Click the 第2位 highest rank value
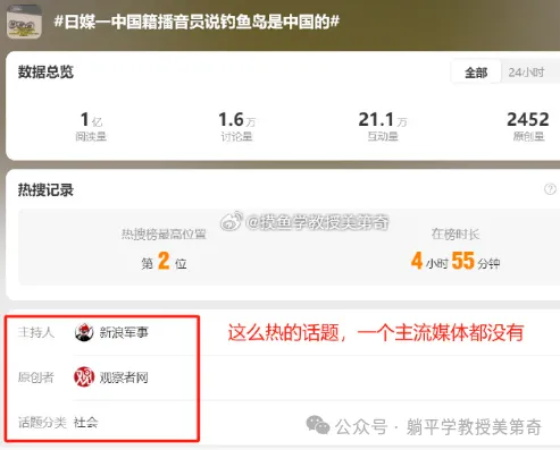 [x=164, y=261]
